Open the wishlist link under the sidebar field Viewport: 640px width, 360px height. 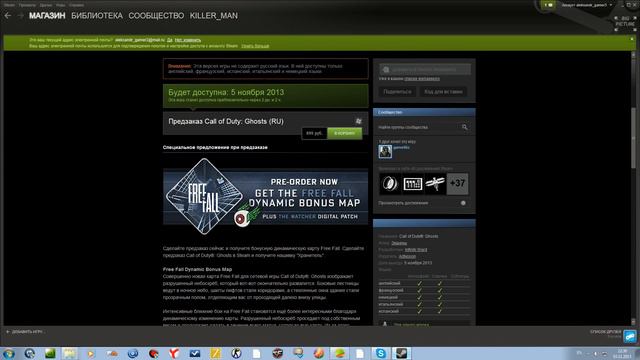422,78
